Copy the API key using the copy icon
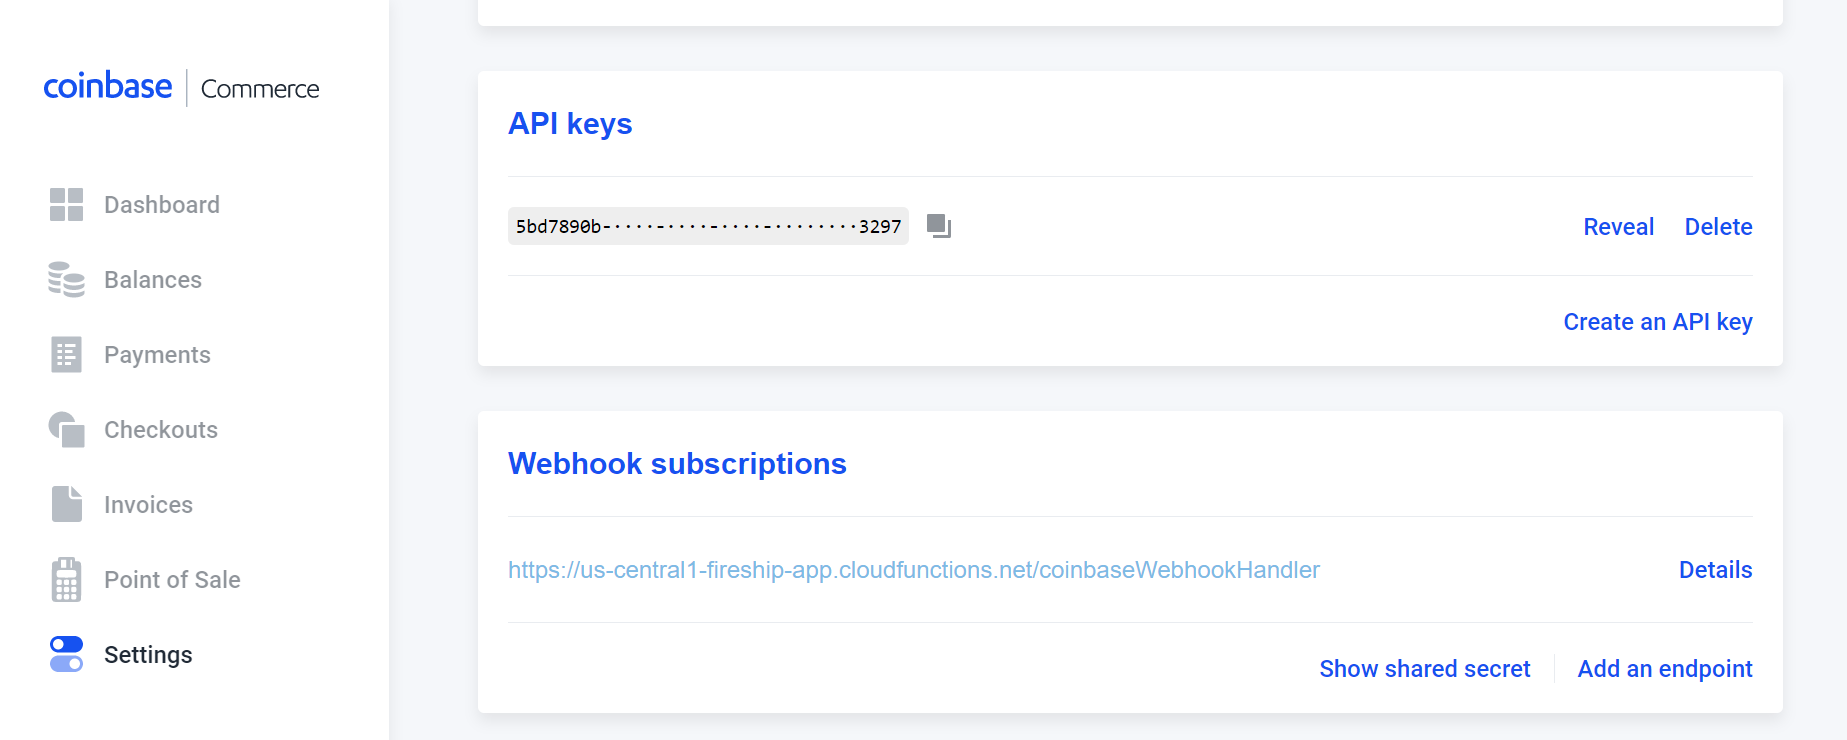 pos(937,226)
